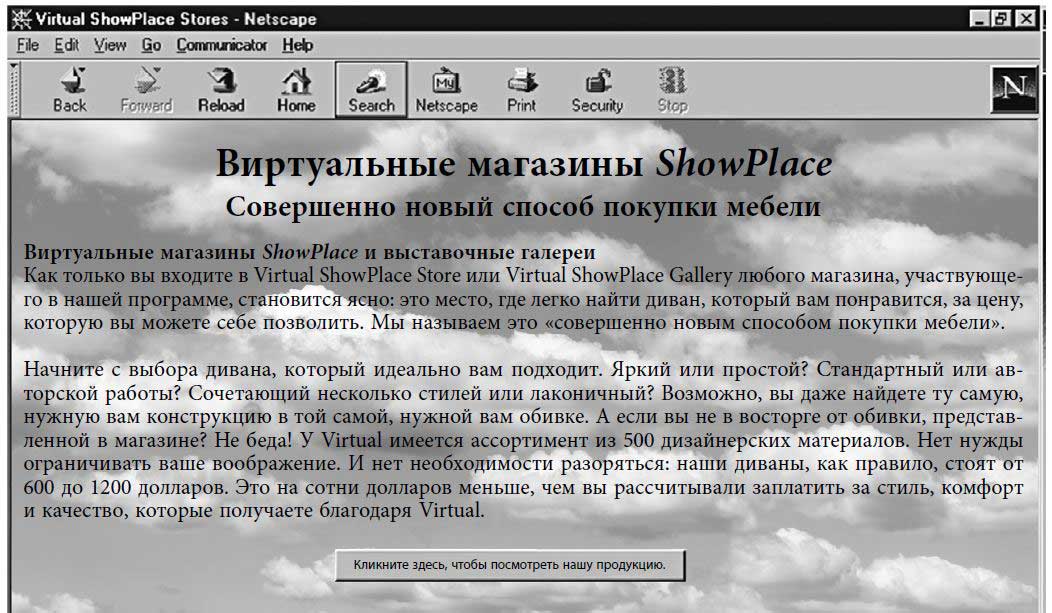The height and width of the screenshot is (613, 1052).
Task: Reload the current page
Action: click(221, 90)
